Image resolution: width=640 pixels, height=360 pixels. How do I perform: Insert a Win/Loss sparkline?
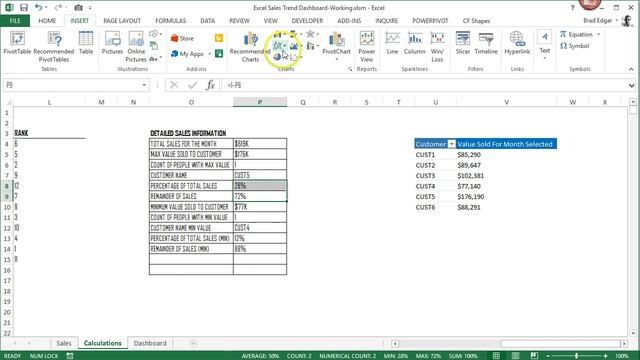[x=437, y=47]
